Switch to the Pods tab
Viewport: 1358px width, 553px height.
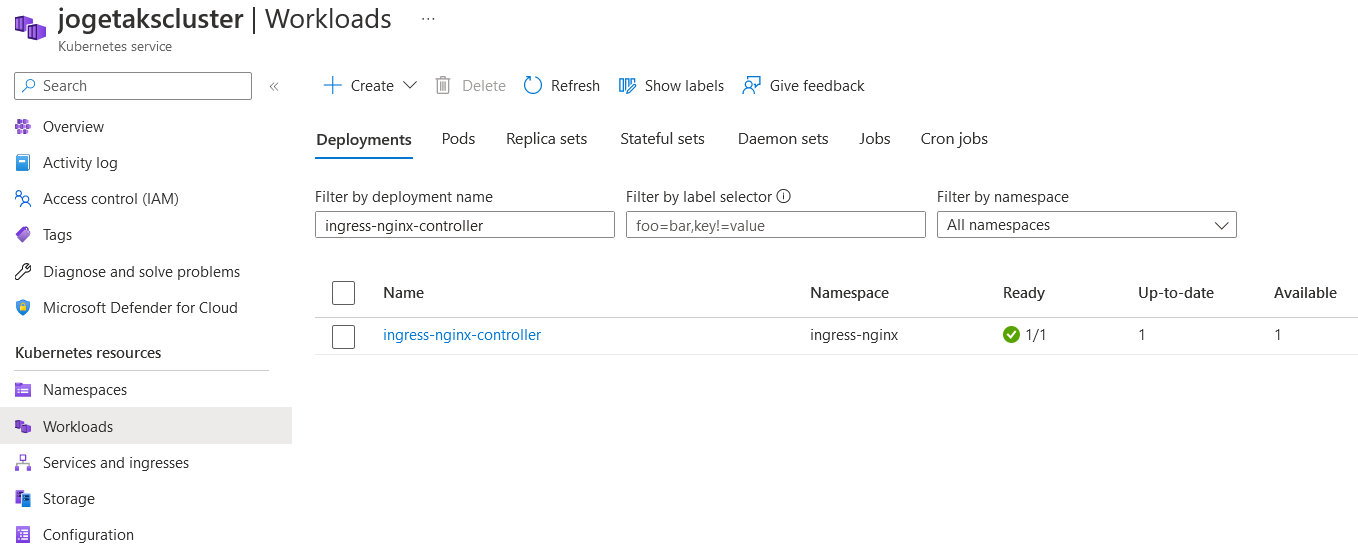tap(458, 139)
